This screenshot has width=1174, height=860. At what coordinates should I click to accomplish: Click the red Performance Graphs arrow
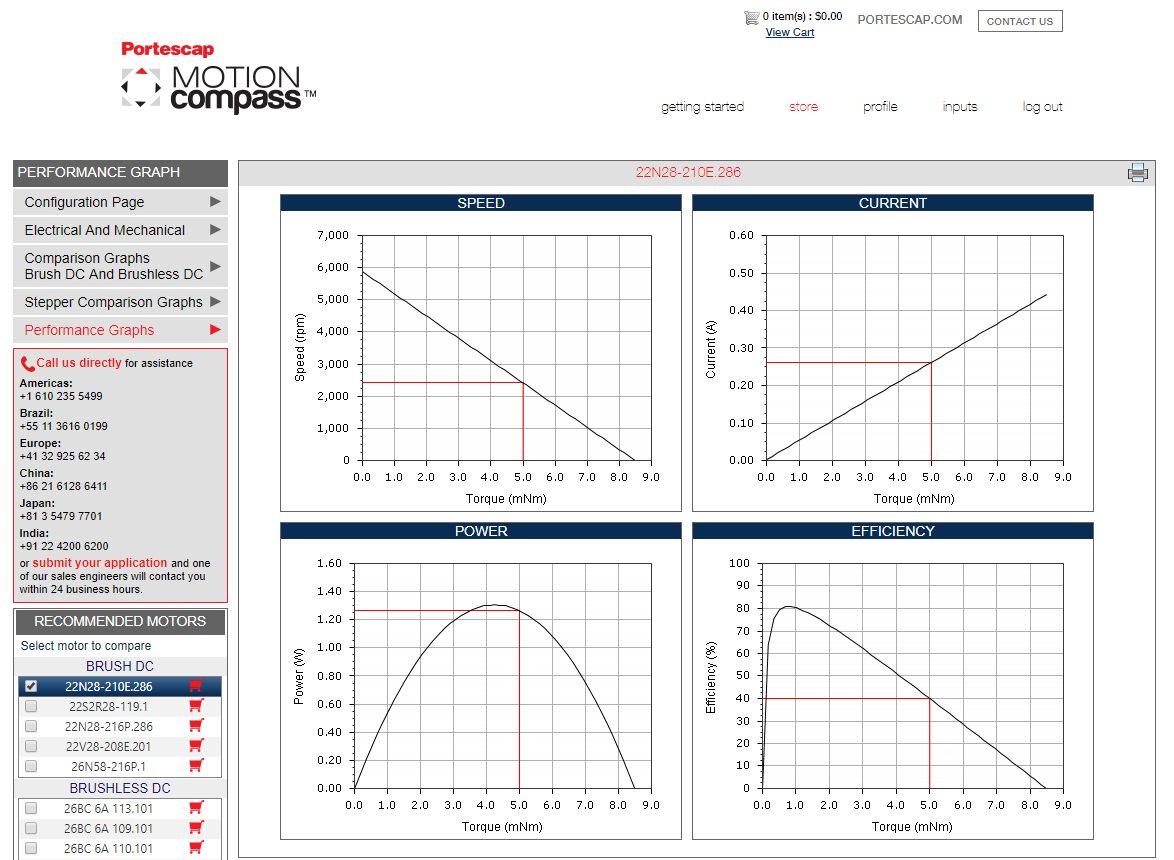click(x=216, y=329)
